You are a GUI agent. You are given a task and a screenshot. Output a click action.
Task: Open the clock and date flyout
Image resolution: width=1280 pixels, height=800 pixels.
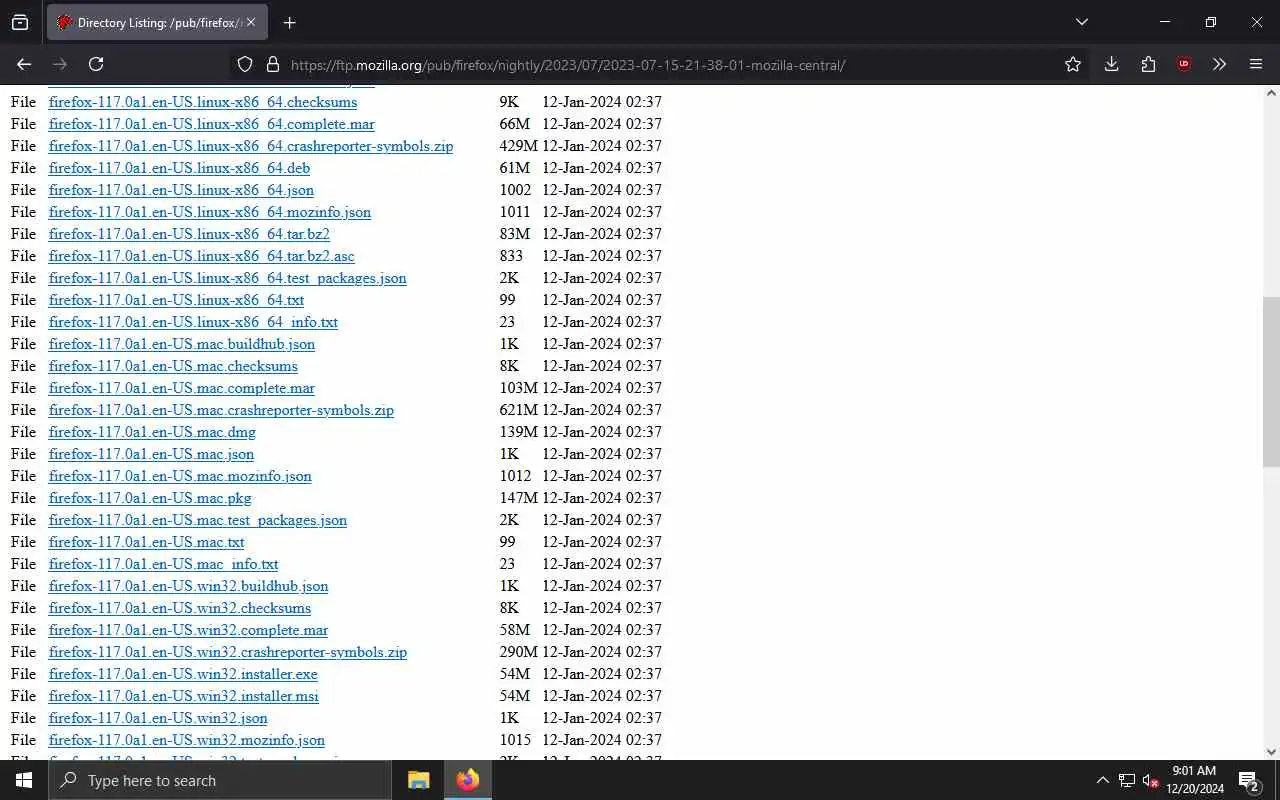(x=1194, y=780)
